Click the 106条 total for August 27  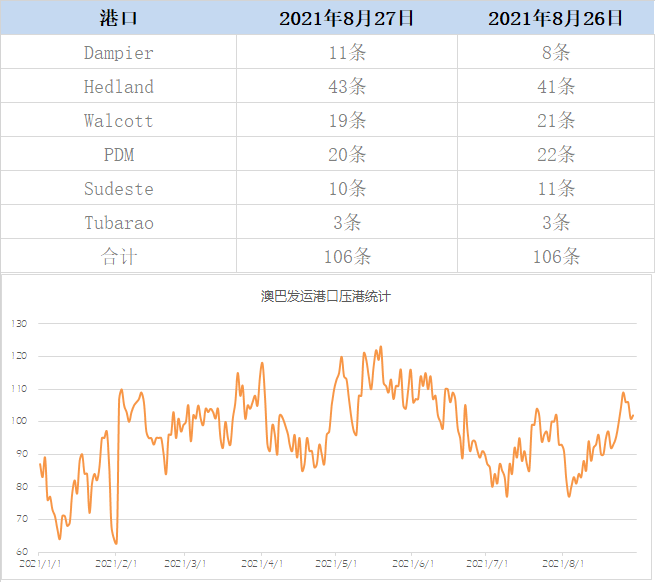[x=347, y=257]
